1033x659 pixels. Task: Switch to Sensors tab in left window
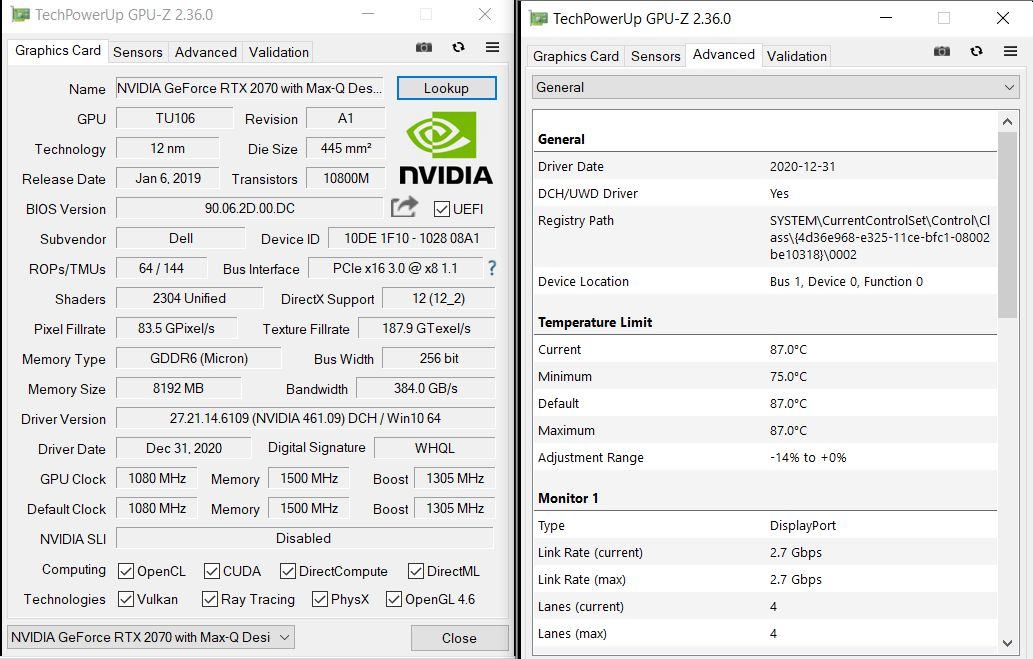click(x=138, y=52)
